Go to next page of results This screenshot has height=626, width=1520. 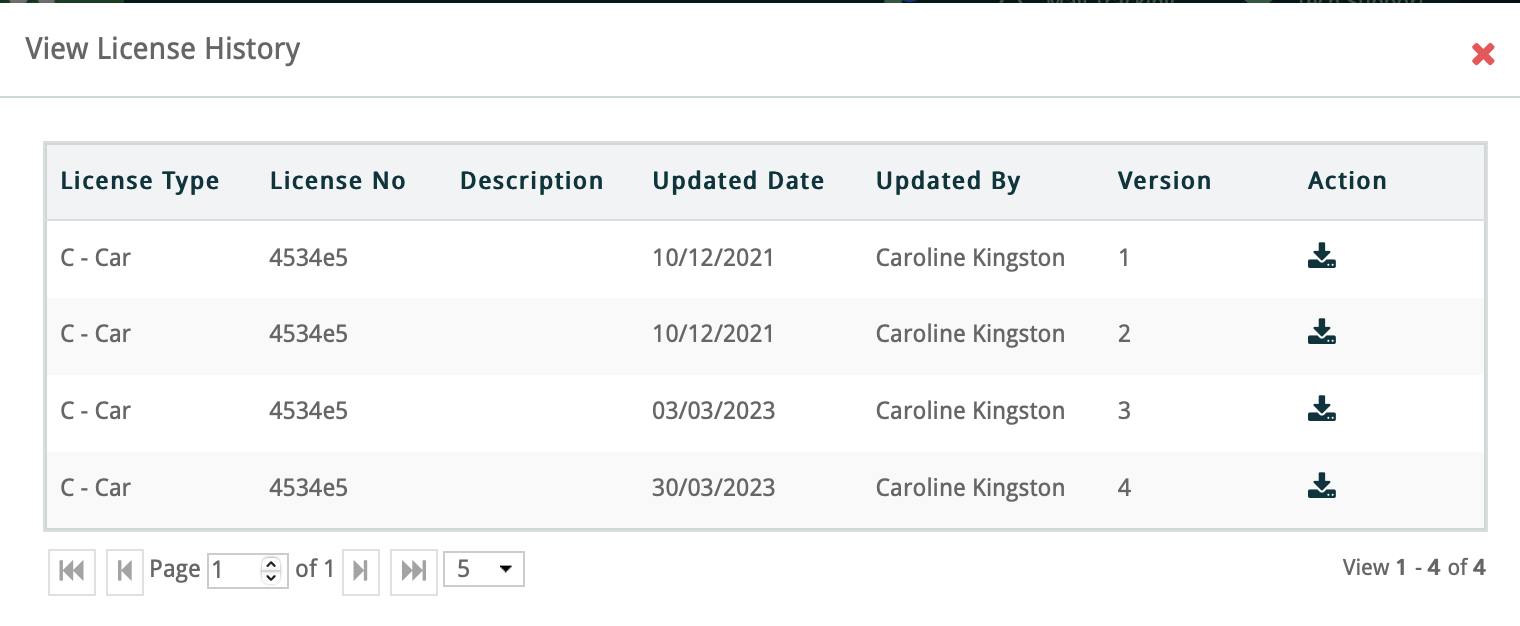(361, 570)
